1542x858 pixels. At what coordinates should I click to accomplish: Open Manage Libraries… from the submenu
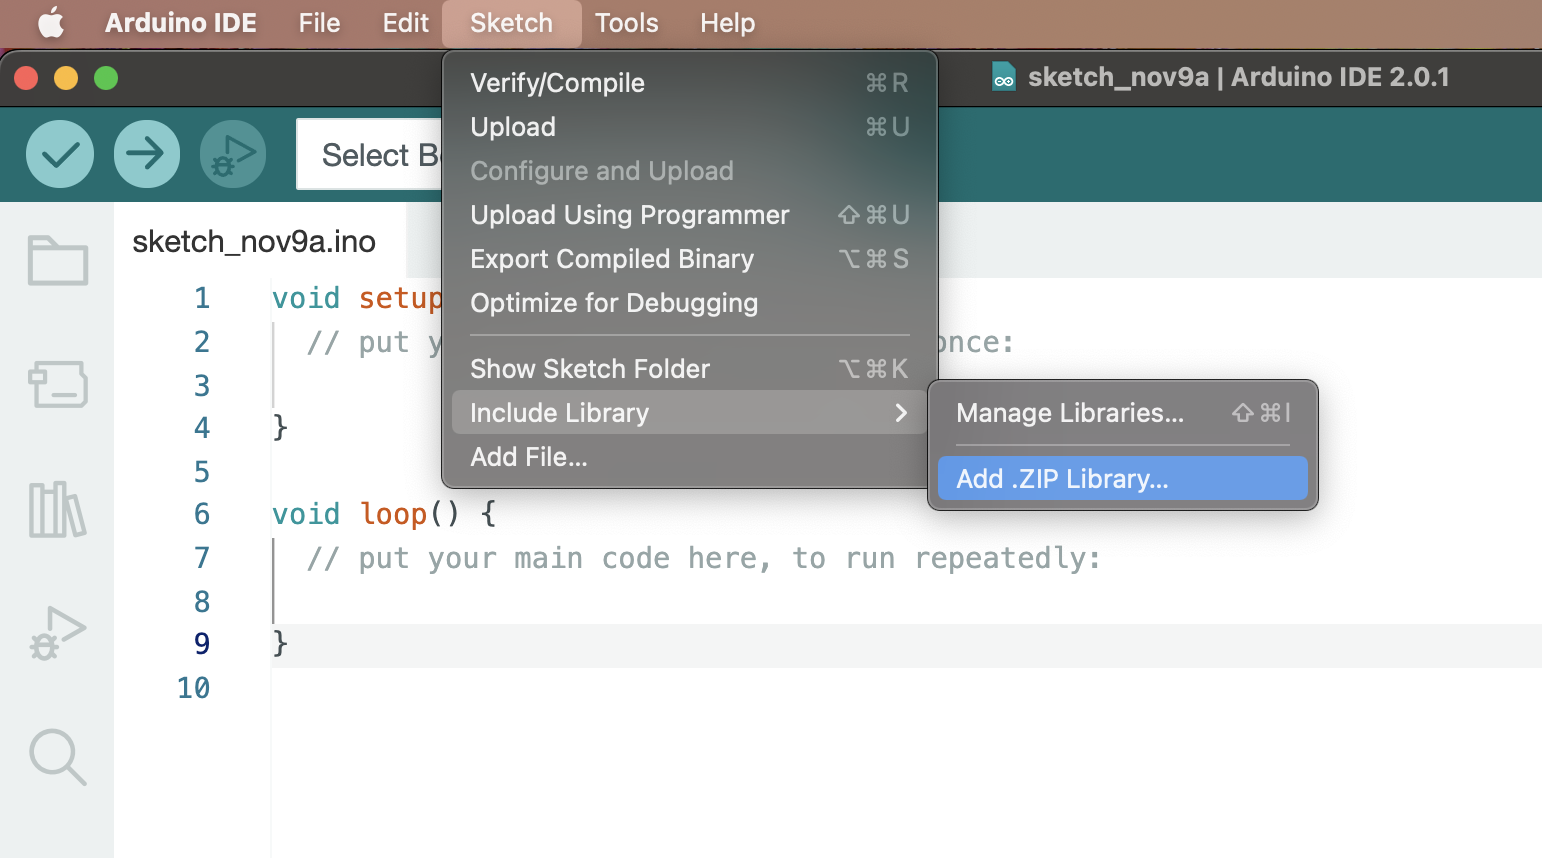tap(1123, 413)
